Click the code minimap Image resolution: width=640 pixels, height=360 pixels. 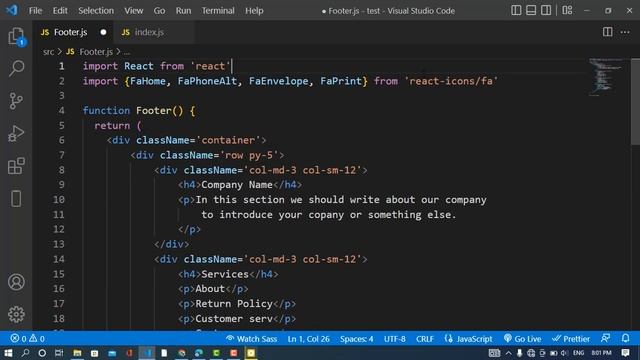point(606,77)
